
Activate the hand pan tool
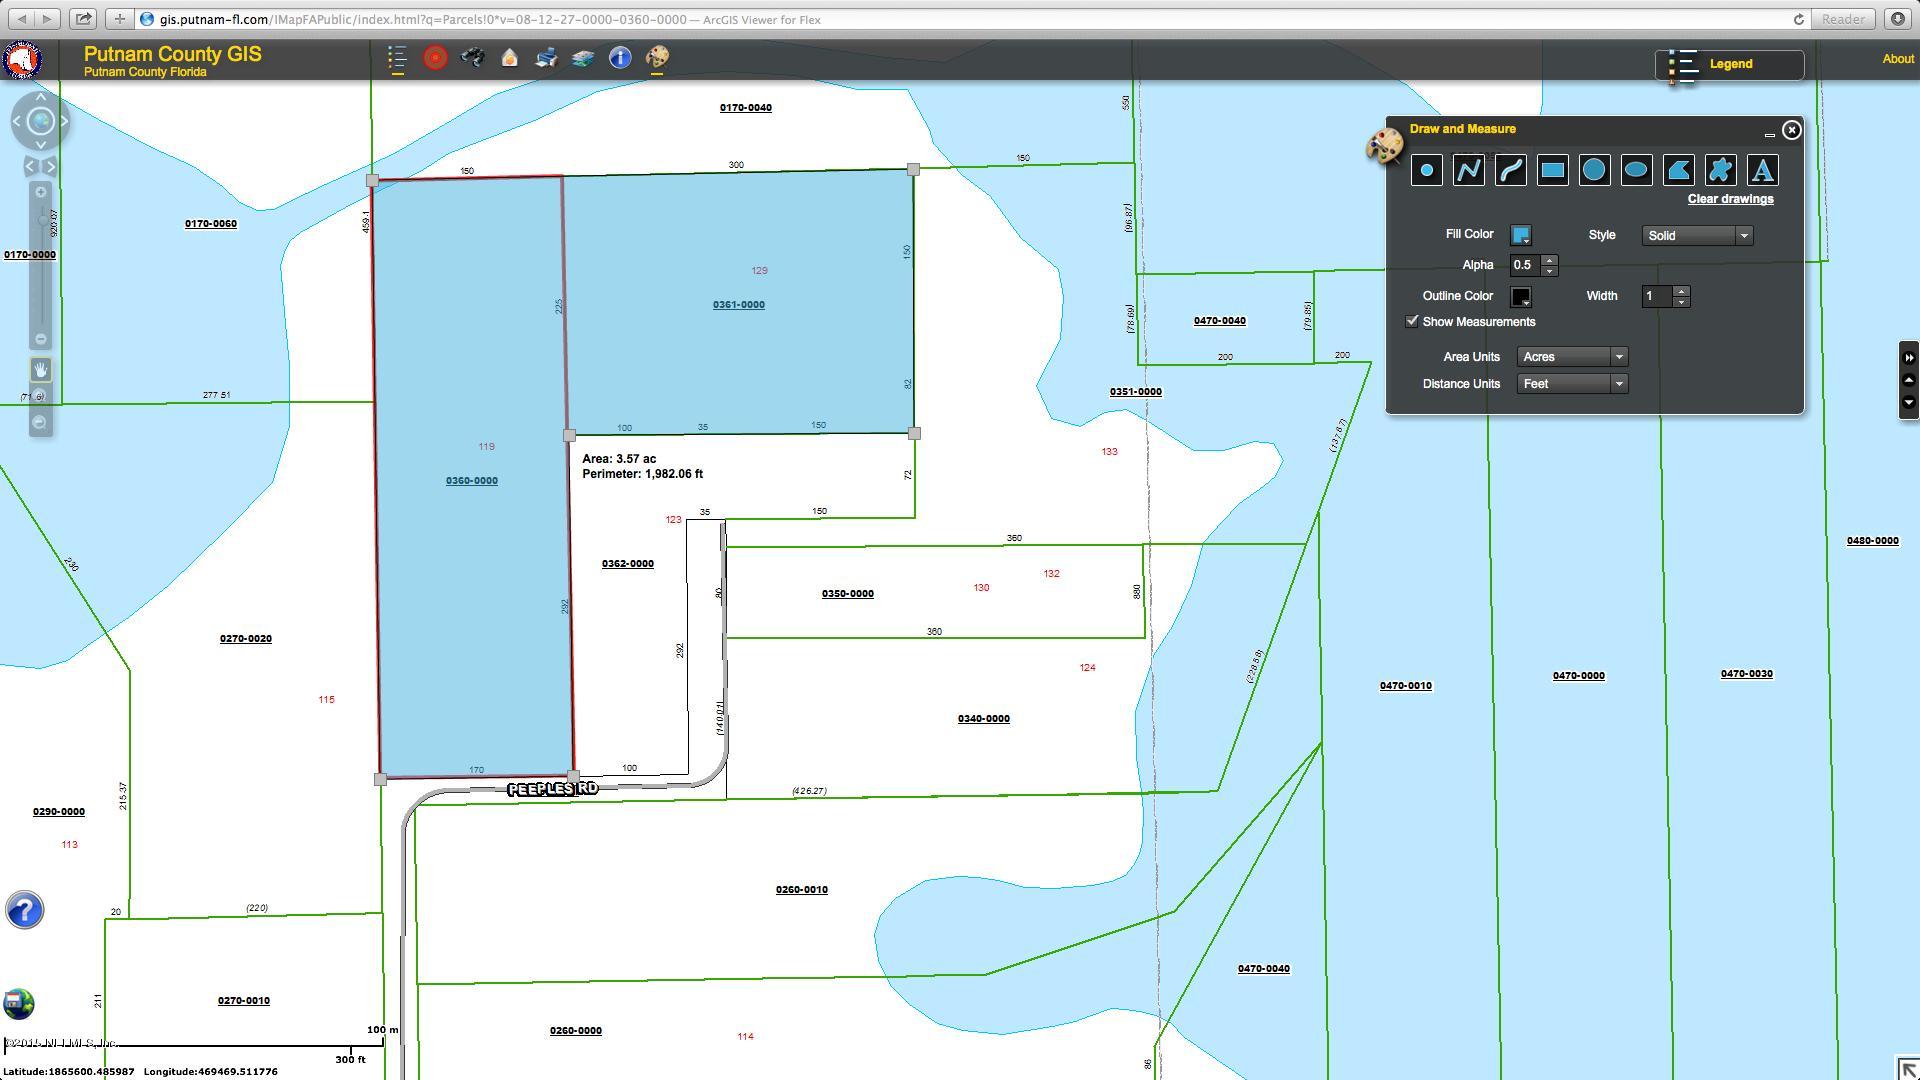pos(41,370)
